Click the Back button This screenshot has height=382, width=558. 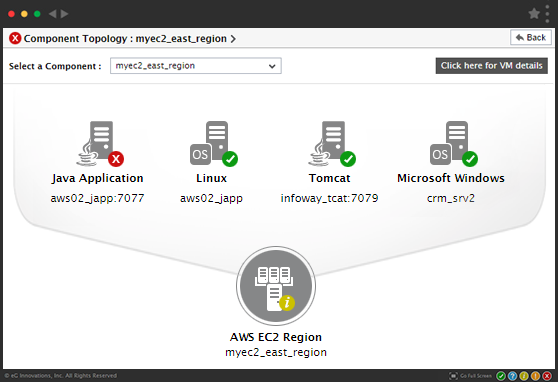[x=531, y=37]
